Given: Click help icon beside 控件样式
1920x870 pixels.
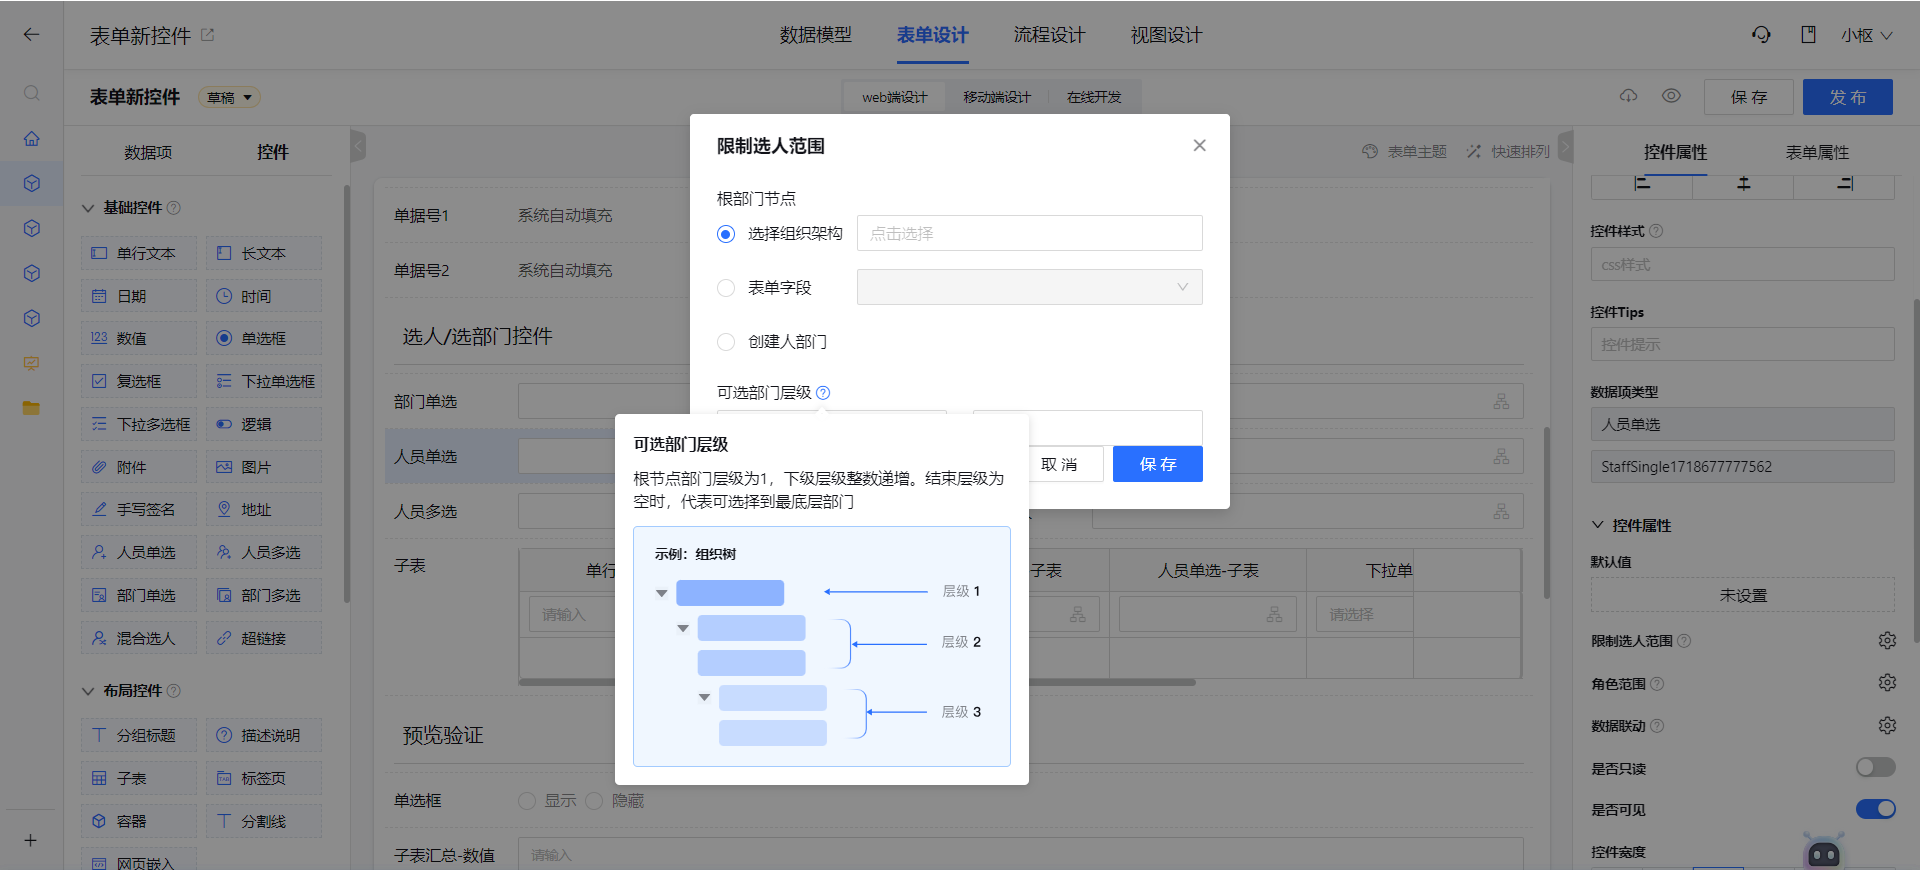Looking at the screenshot, I should [1656, 231].
